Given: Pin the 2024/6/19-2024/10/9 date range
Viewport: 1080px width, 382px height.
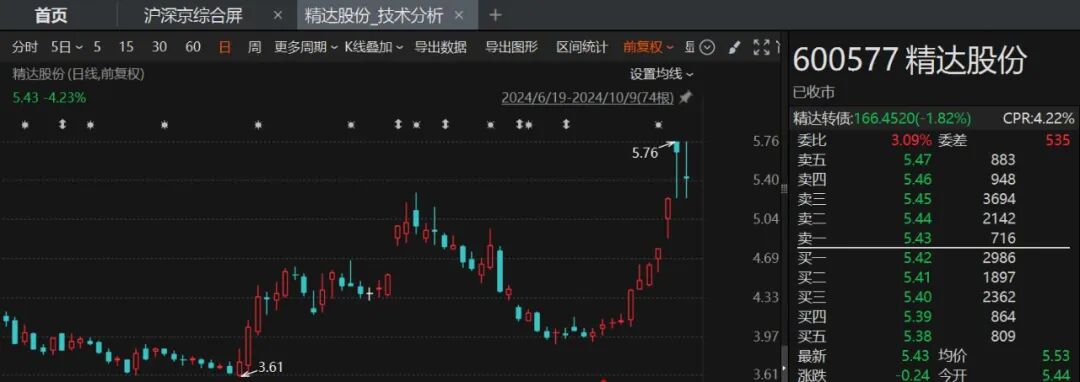Looking at the screenshot, I should 685,98.
